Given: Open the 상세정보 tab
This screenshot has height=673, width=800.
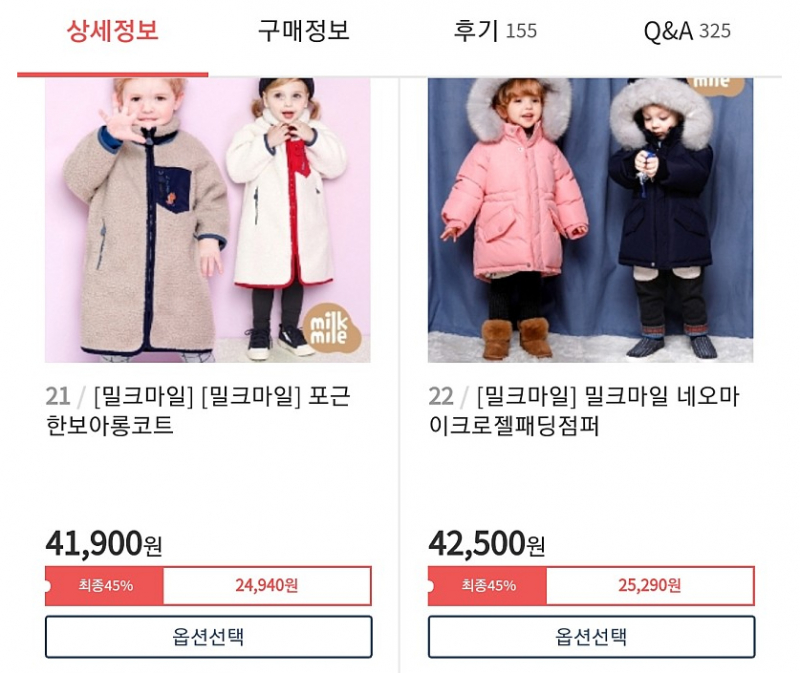Looking at the screenshot, I should 113,31.
